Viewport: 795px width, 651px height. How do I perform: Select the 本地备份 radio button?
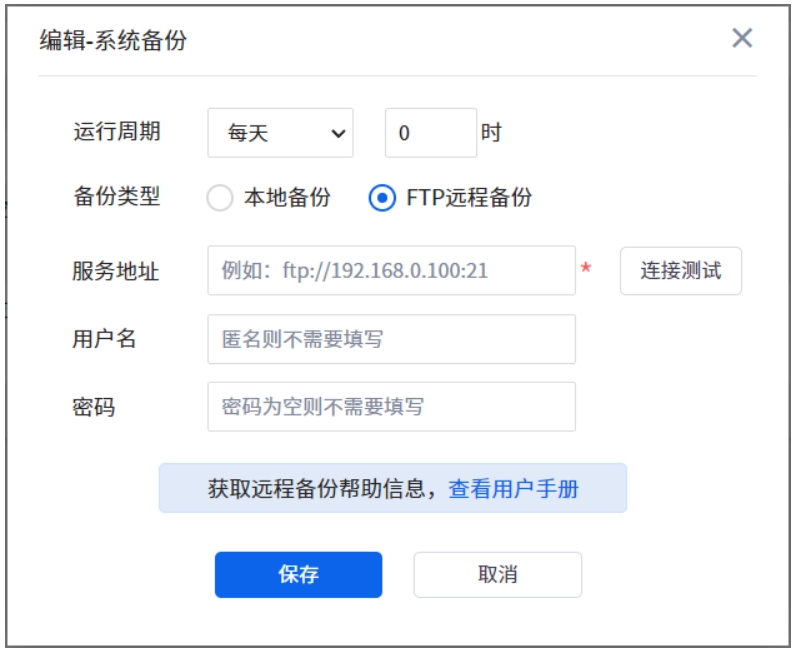click(220, 198)
